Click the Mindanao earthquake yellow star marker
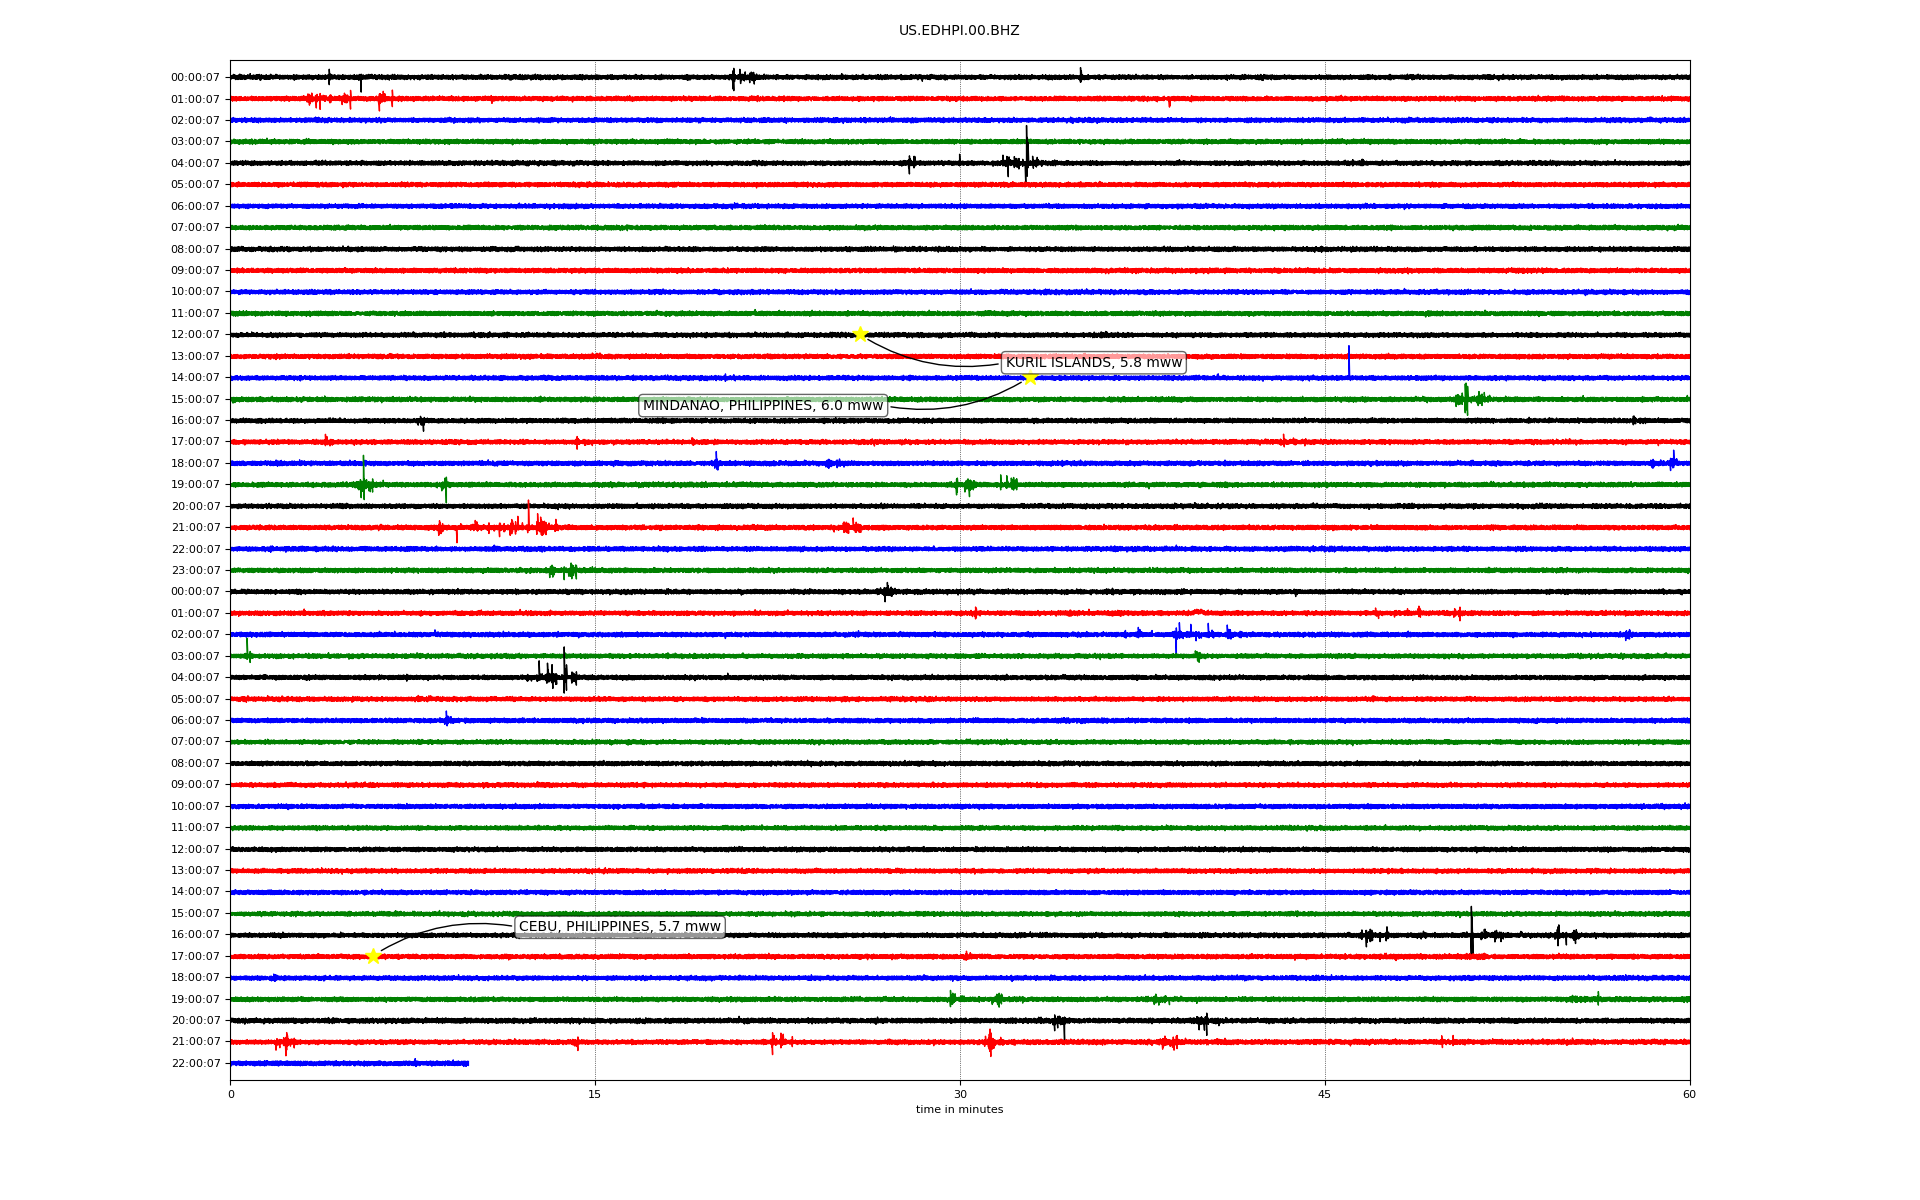Viewport: 1920px width, 1200px height. pyautogui.click(x=1030, y=377)
